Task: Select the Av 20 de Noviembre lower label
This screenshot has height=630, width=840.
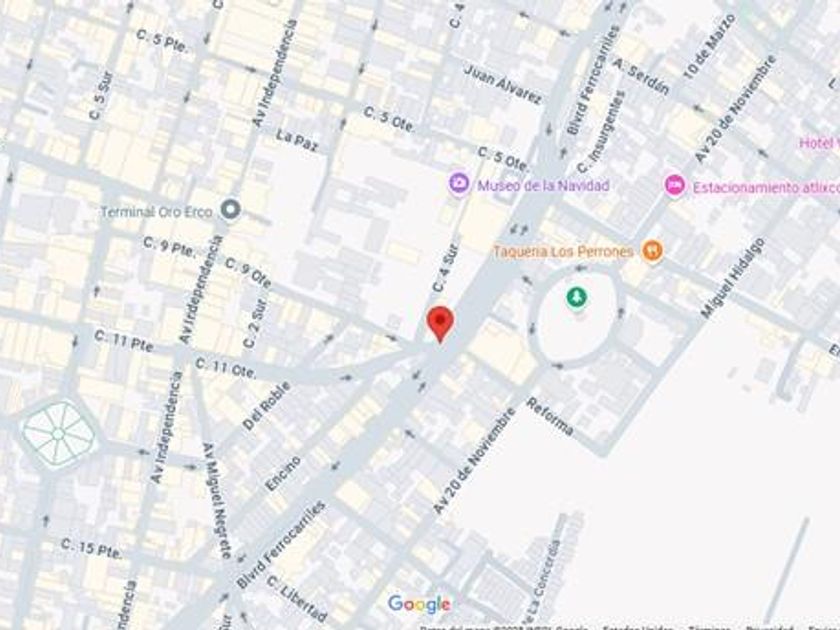Action: (x=474, y=461)
